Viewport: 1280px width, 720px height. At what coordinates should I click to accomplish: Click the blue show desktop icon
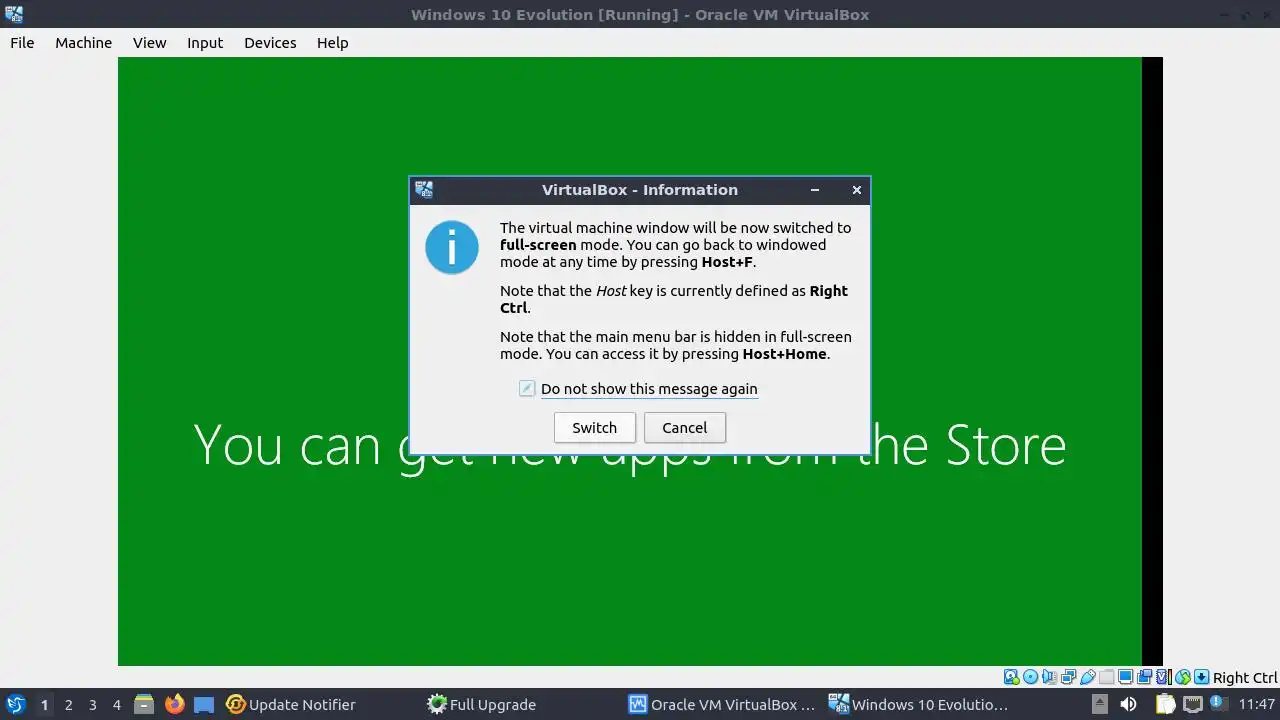tap(204, 704)
